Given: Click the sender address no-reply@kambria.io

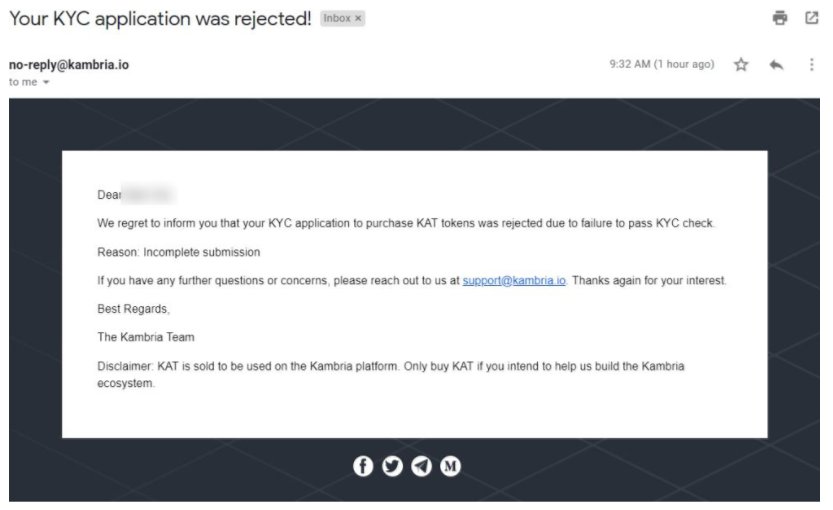Looking at the screenshot, I should pyautogui.click(x=69, y=65).
